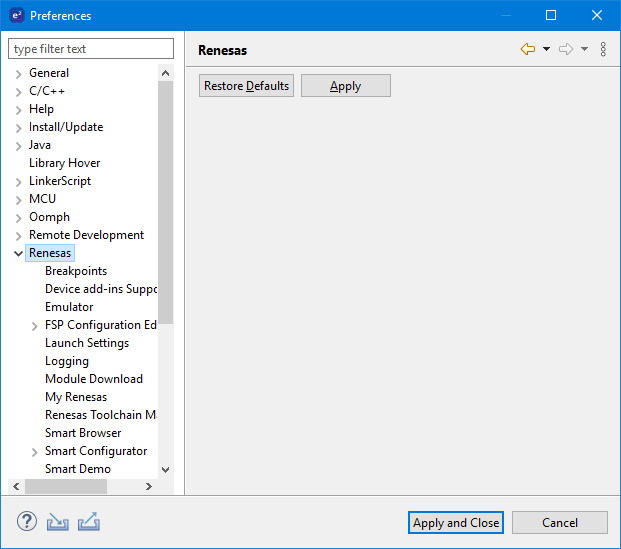
Task: Open Renesas Toolchain Management page
Action: click(x=101, y=415)
